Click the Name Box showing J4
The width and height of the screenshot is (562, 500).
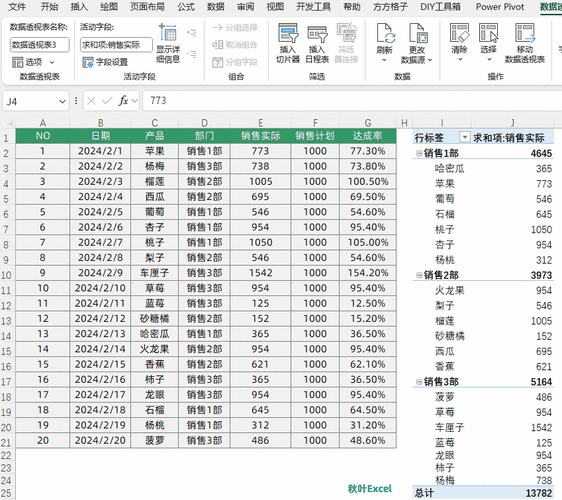click(x=30, y=101)
